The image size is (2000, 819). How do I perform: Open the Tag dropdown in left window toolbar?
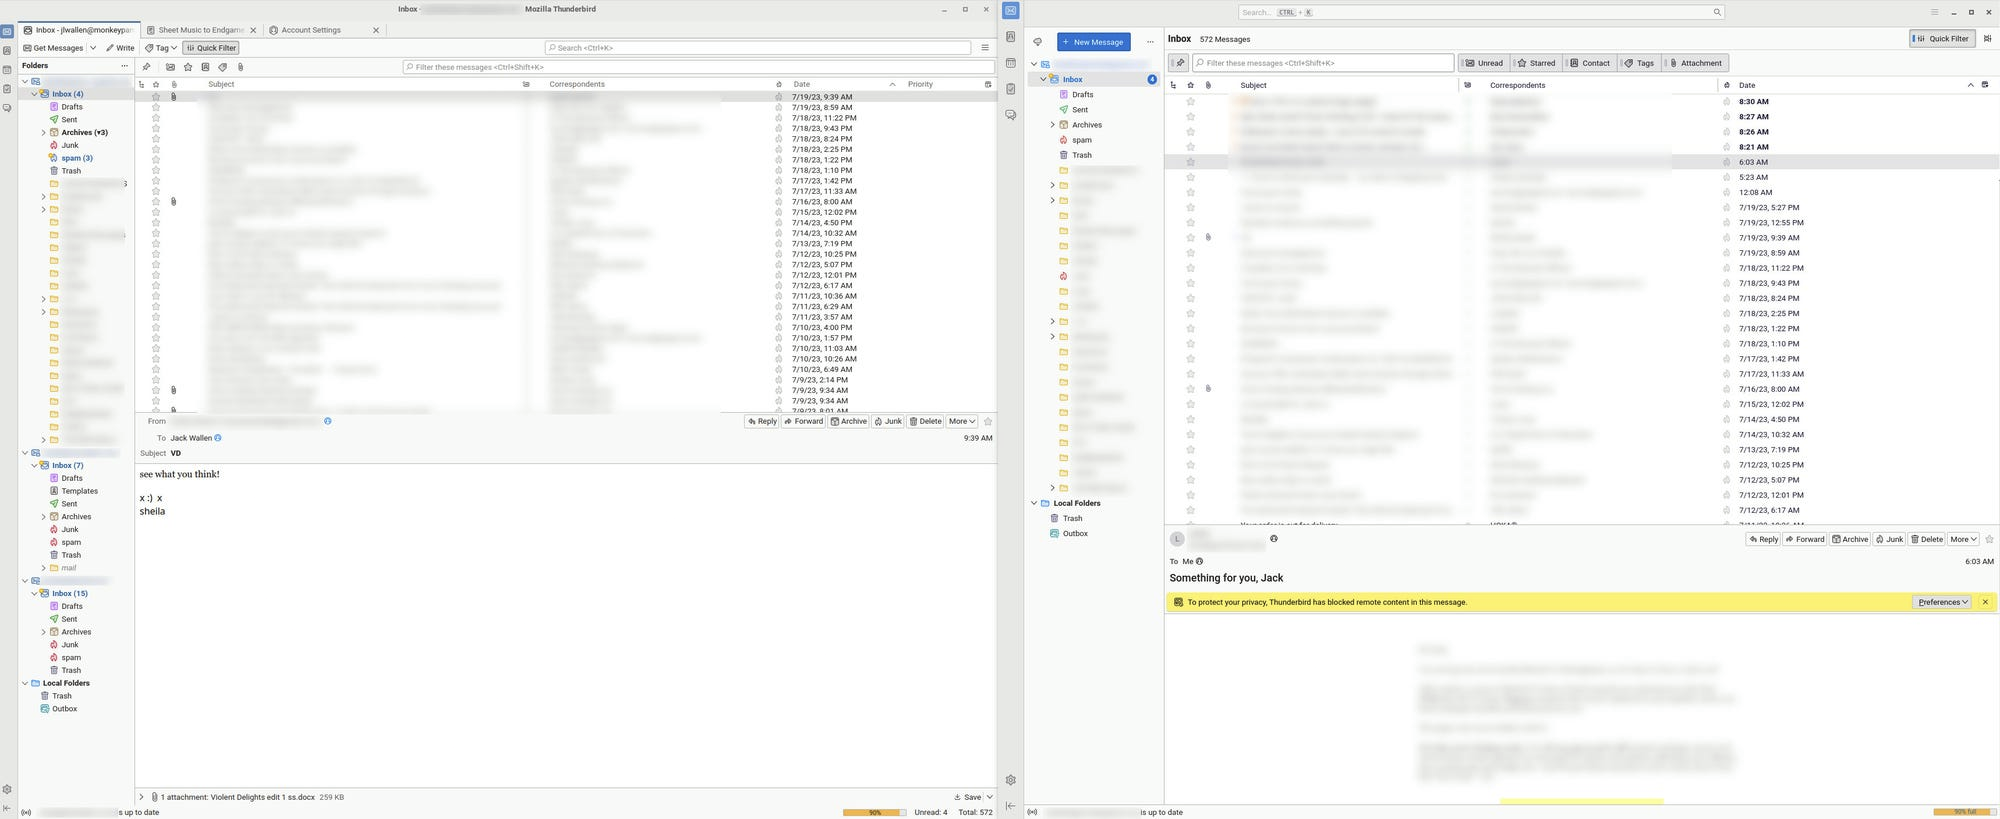coord(161,48)
